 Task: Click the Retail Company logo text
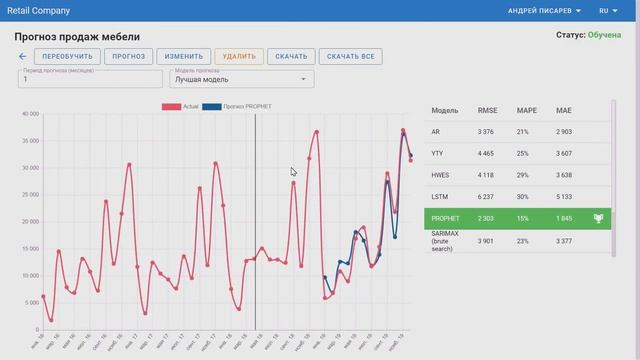39,11
